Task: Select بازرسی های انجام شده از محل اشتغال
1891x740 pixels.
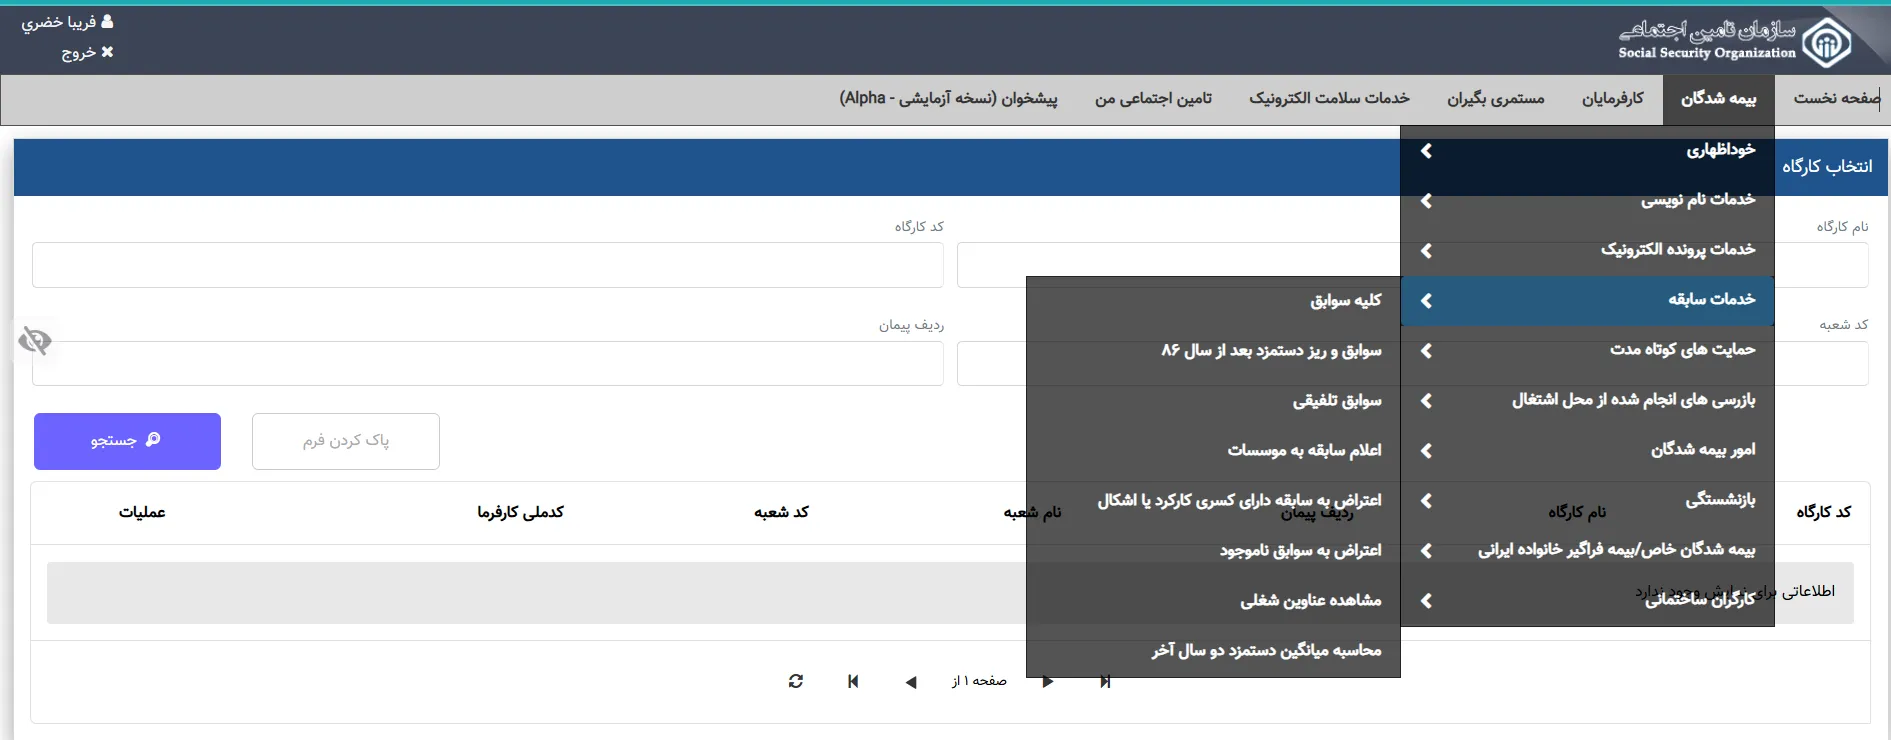Action: pos(1587,401)
